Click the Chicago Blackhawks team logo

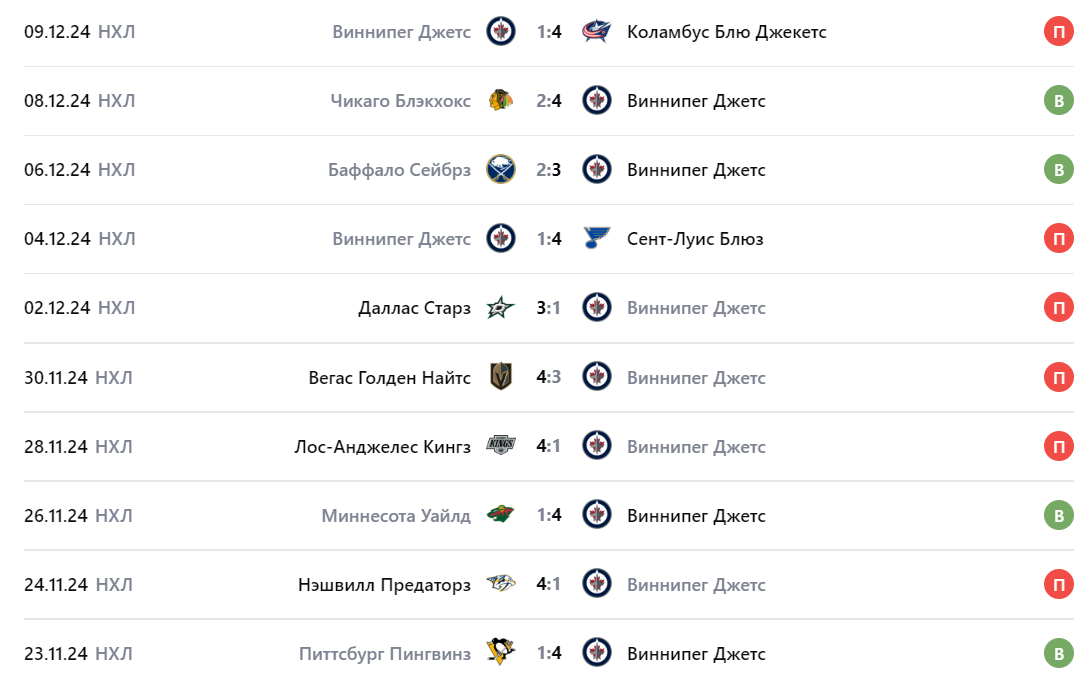pyautogui.click(x=501, y=101)
